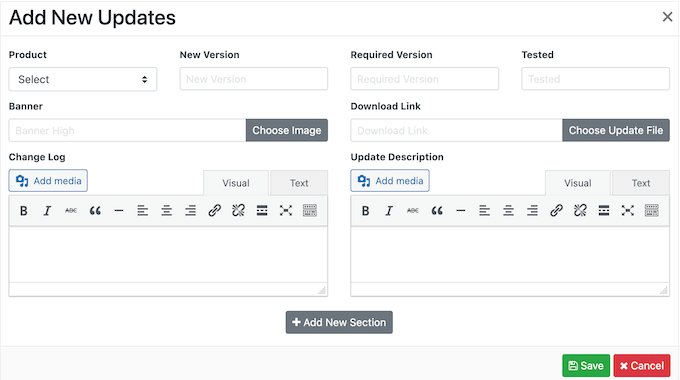Click Italic in the Change Log editor
This screenshot has width=680, height=380.
coord(47,211)
